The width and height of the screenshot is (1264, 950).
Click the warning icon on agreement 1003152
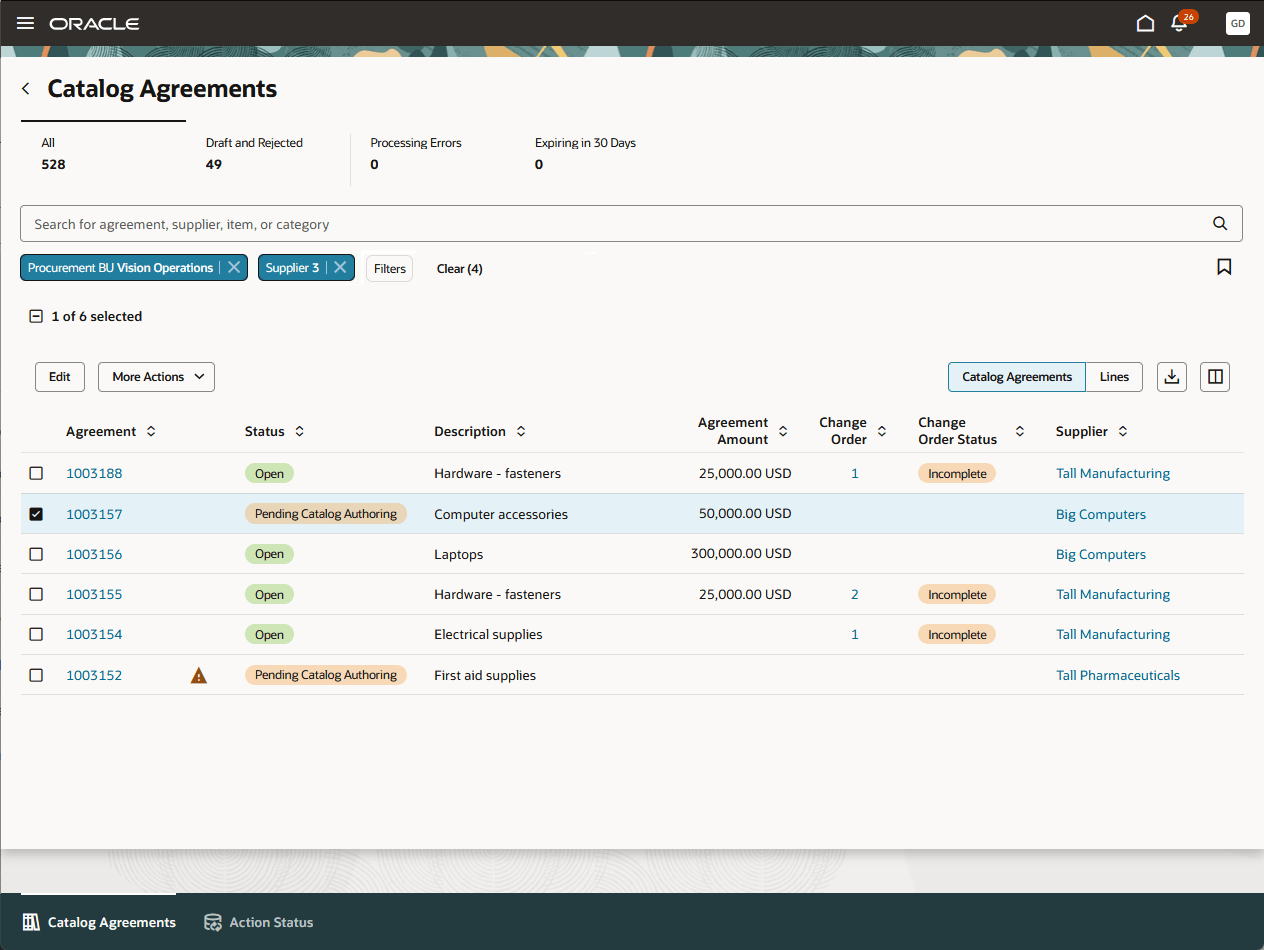pos(198,675)
